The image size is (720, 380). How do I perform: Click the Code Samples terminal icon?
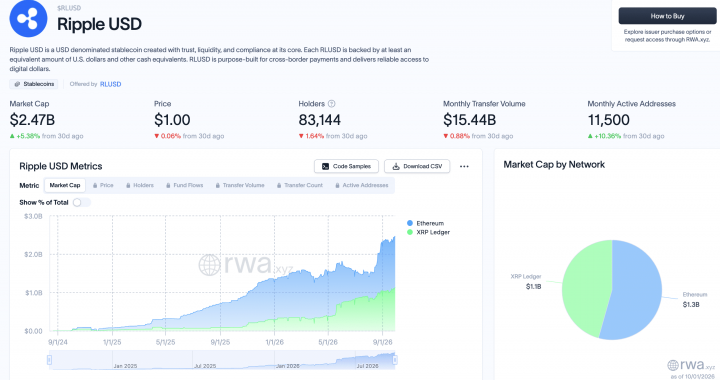click(x=325, y=167)
